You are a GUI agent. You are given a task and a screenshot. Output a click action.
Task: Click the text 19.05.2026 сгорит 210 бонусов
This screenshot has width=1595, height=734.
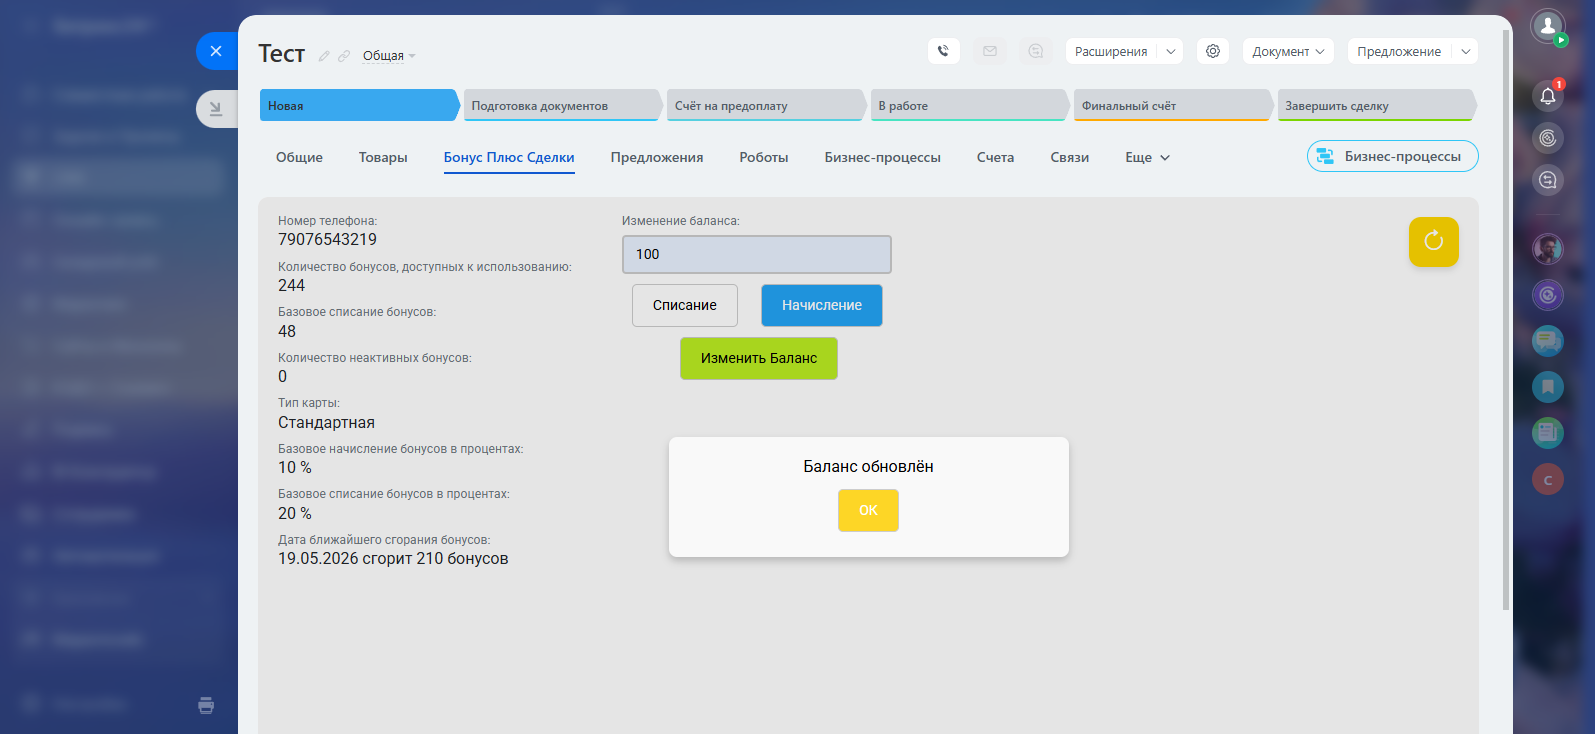point(393,558)
